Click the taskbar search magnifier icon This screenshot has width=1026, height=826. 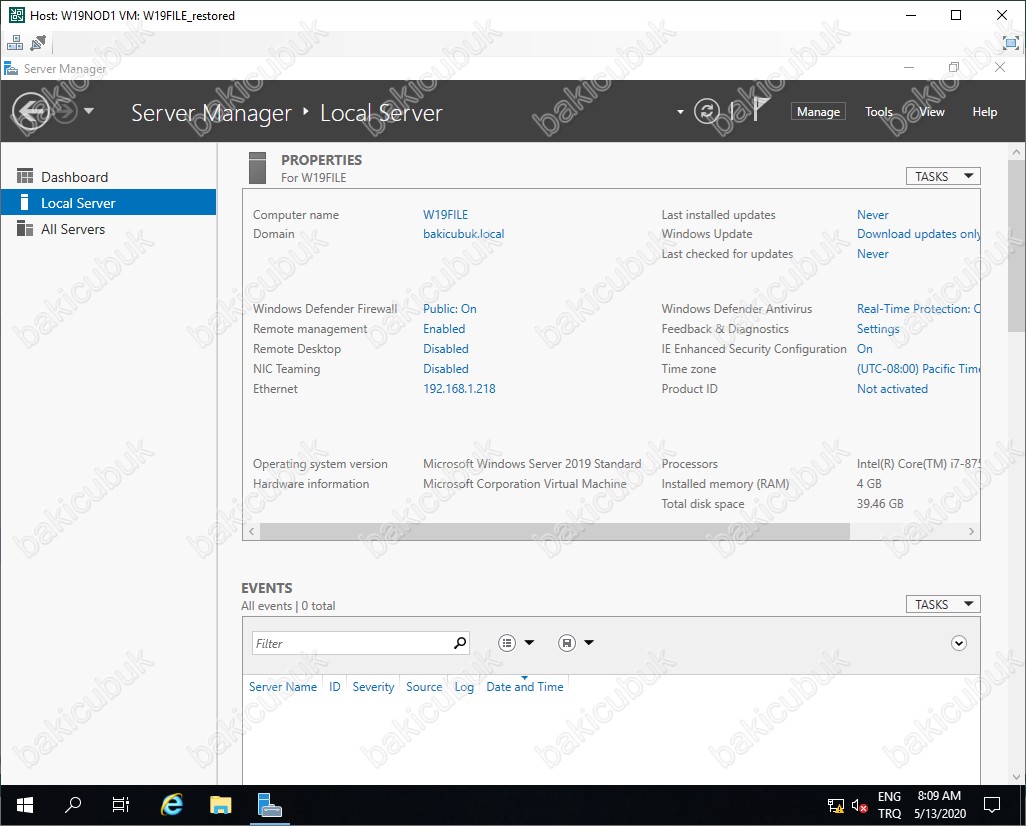point(73,805)
